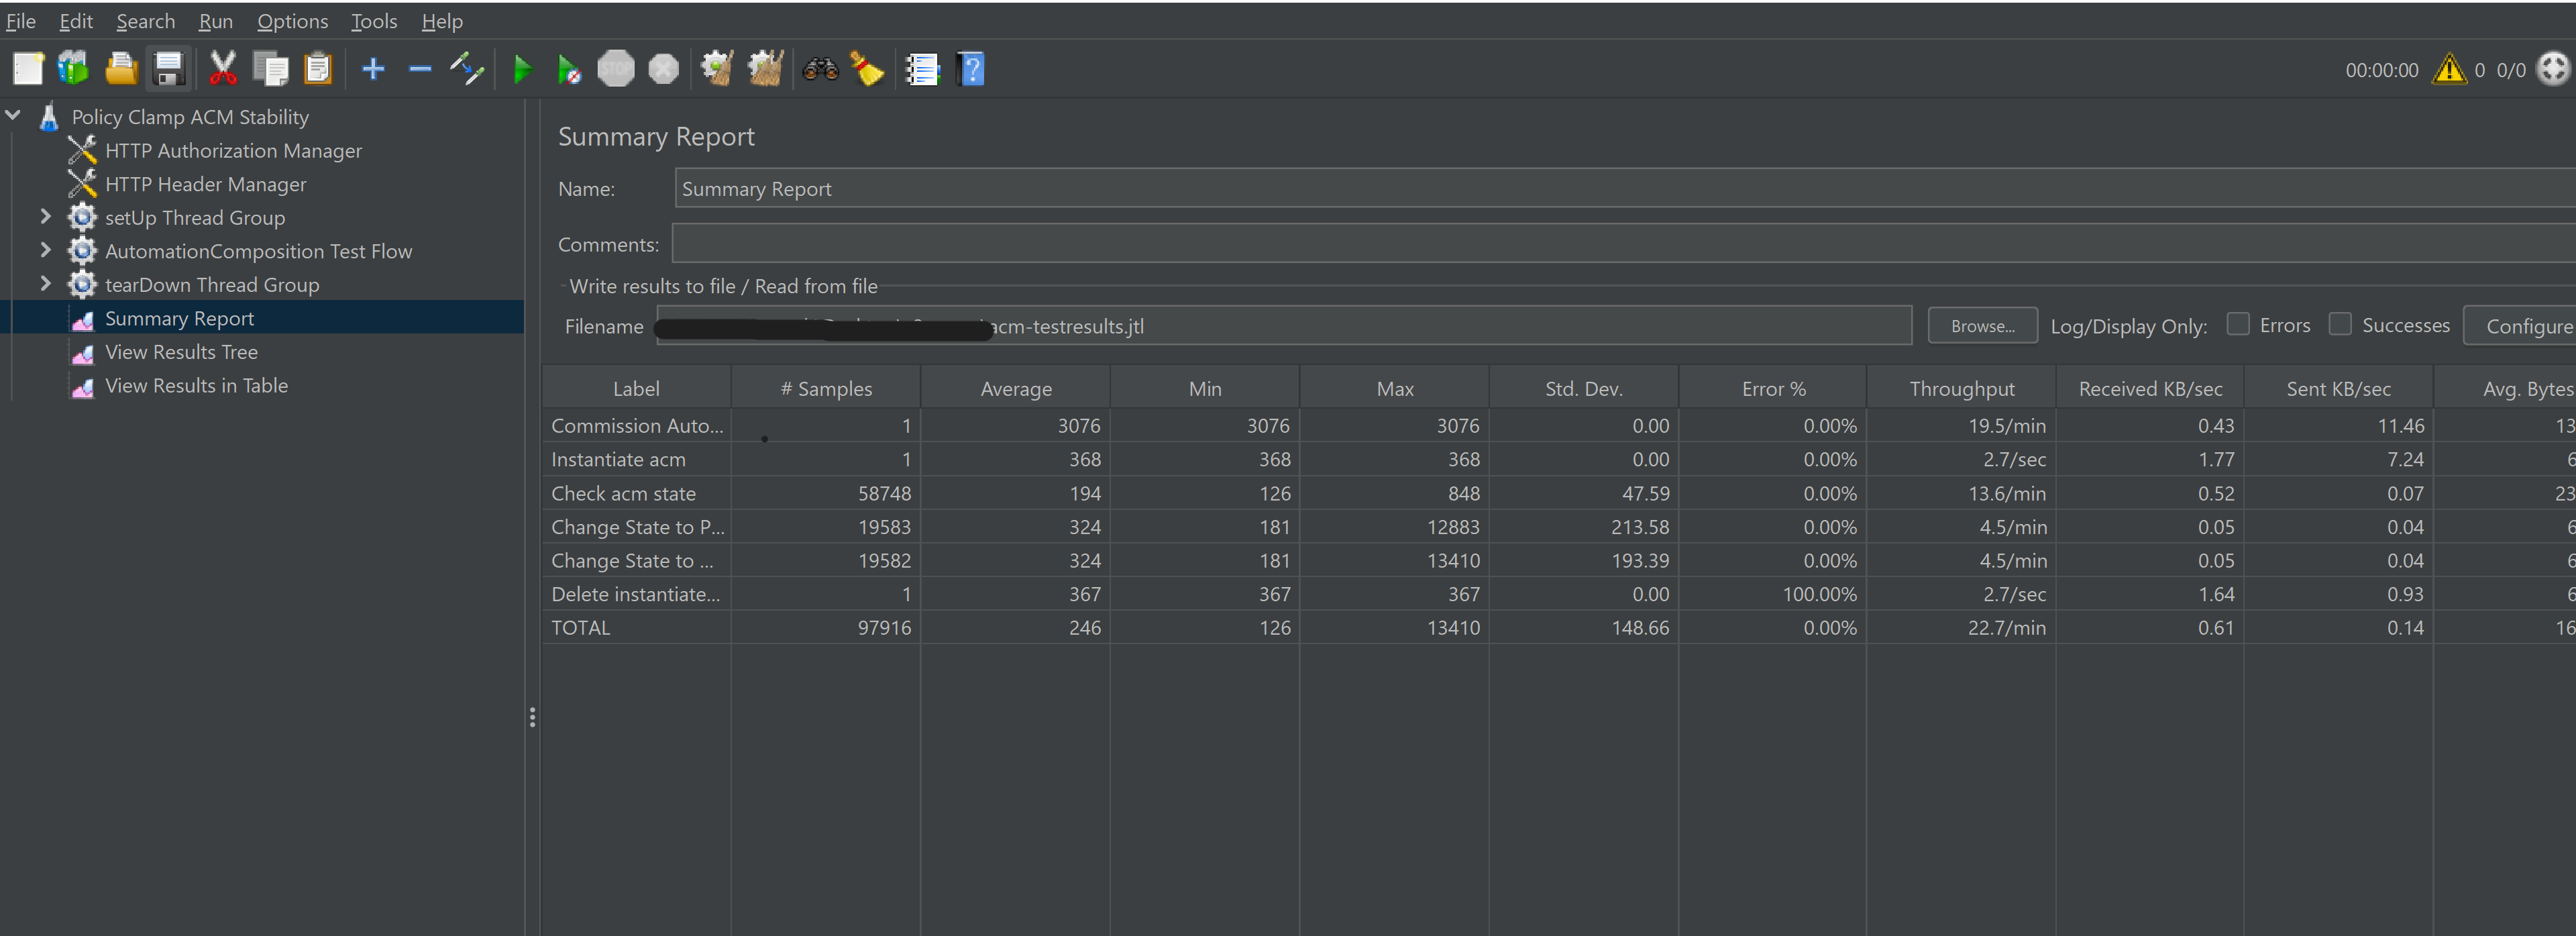This screenshot has width=2576, height=936.
Task: Click the Reset search brush icon
Action: 867,69
